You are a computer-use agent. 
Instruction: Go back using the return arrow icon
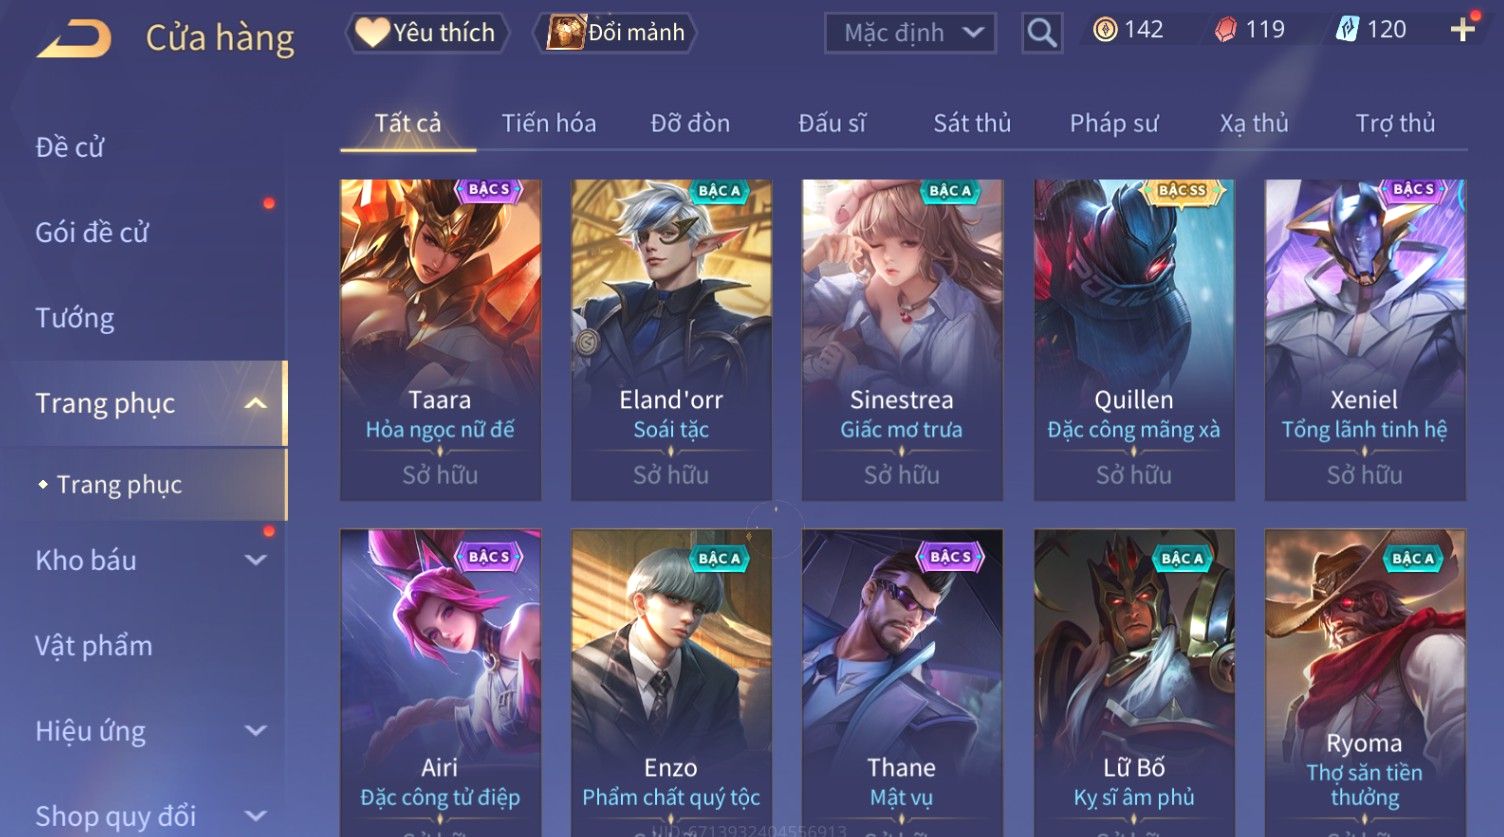[x=74, y=39]
